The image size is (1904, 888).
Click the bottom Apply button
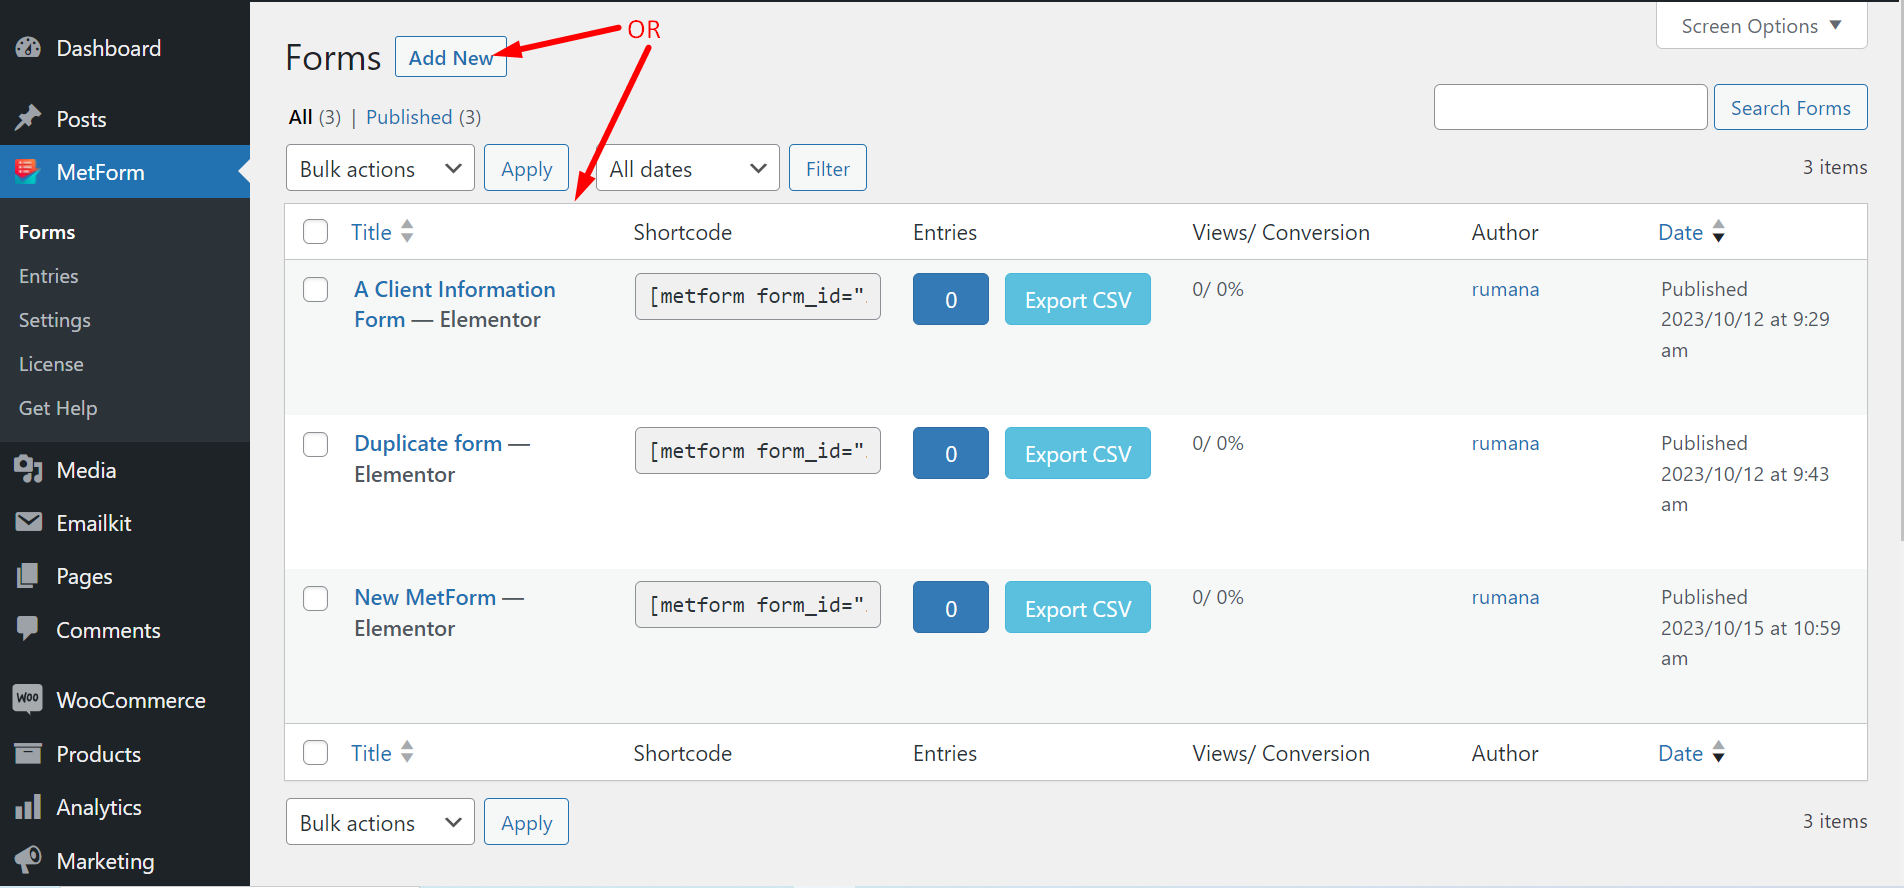(526, 822)
